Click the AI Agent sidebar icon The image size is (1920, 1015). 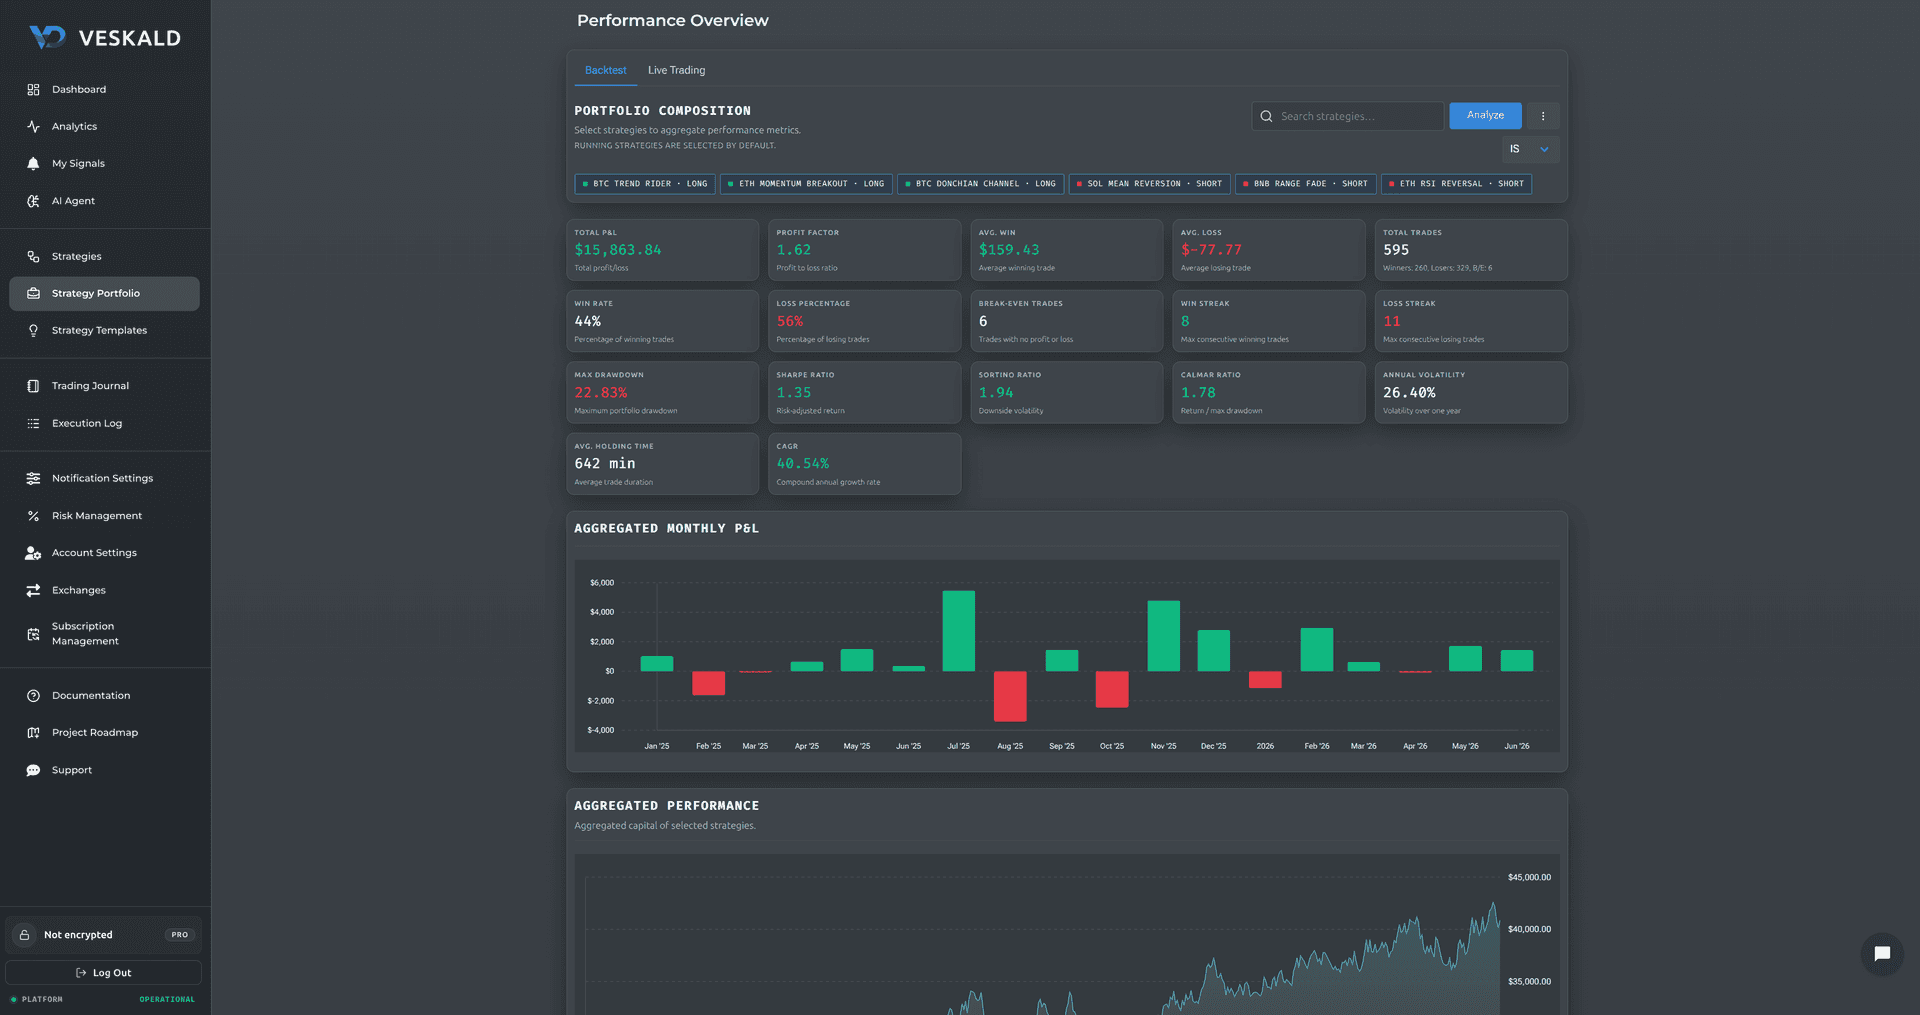click(x=33, y=201)
